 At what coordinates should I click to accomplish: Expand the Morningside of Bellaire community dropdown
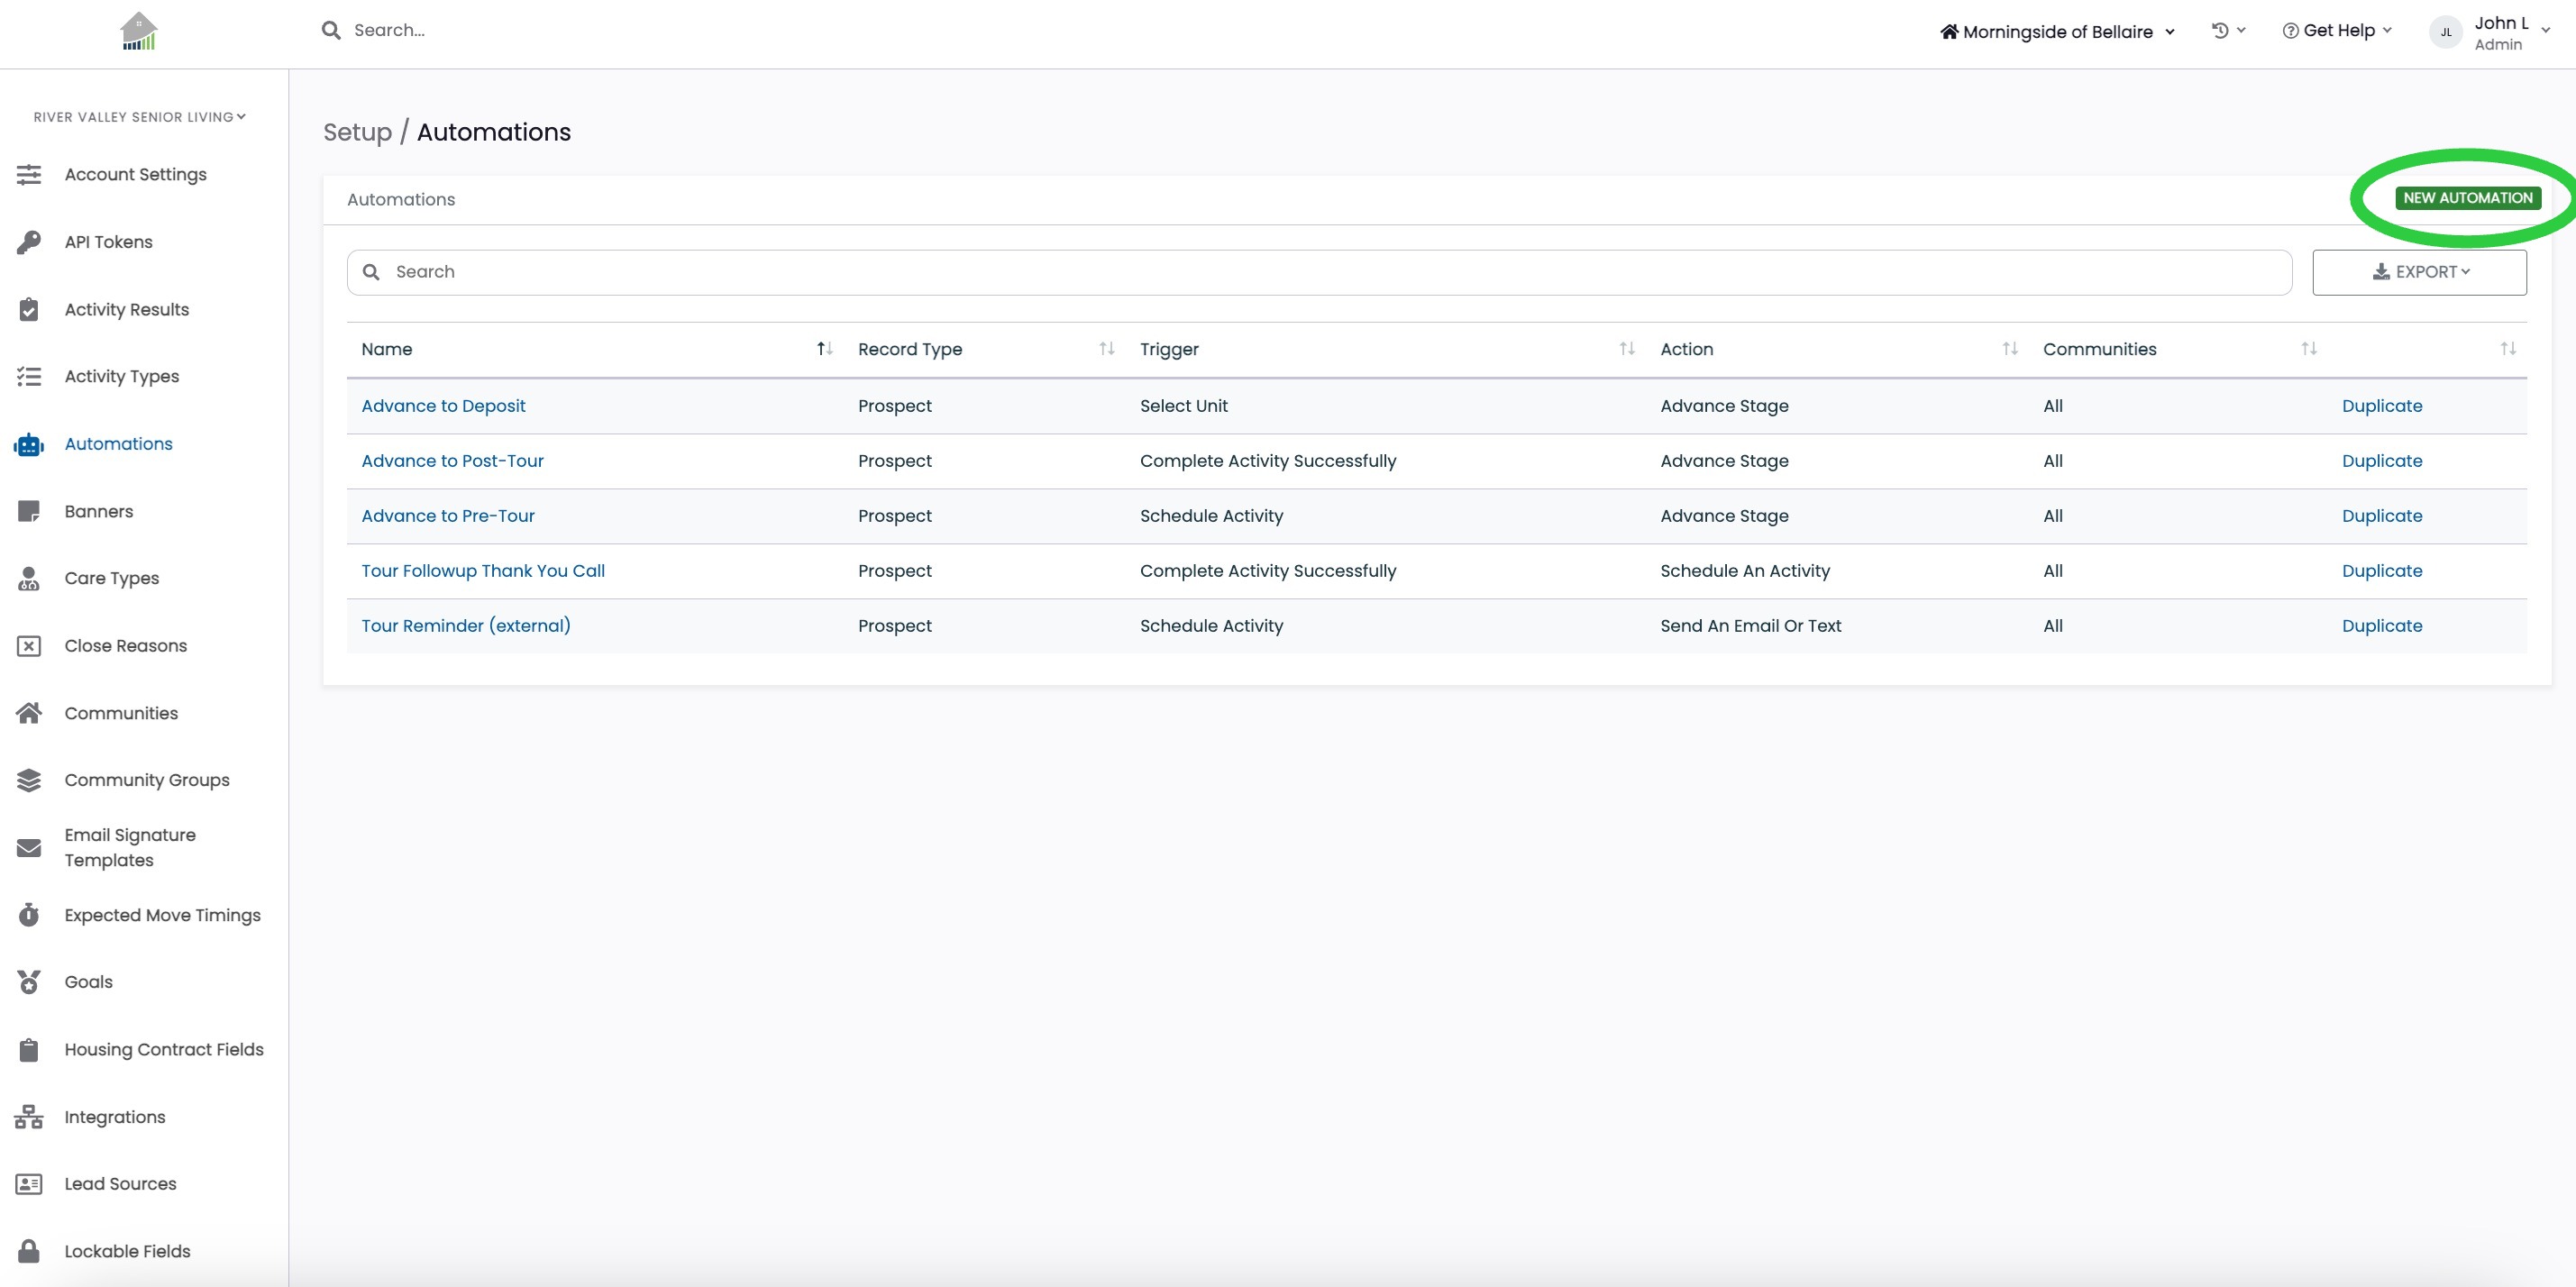click(x=2057, y=32)
